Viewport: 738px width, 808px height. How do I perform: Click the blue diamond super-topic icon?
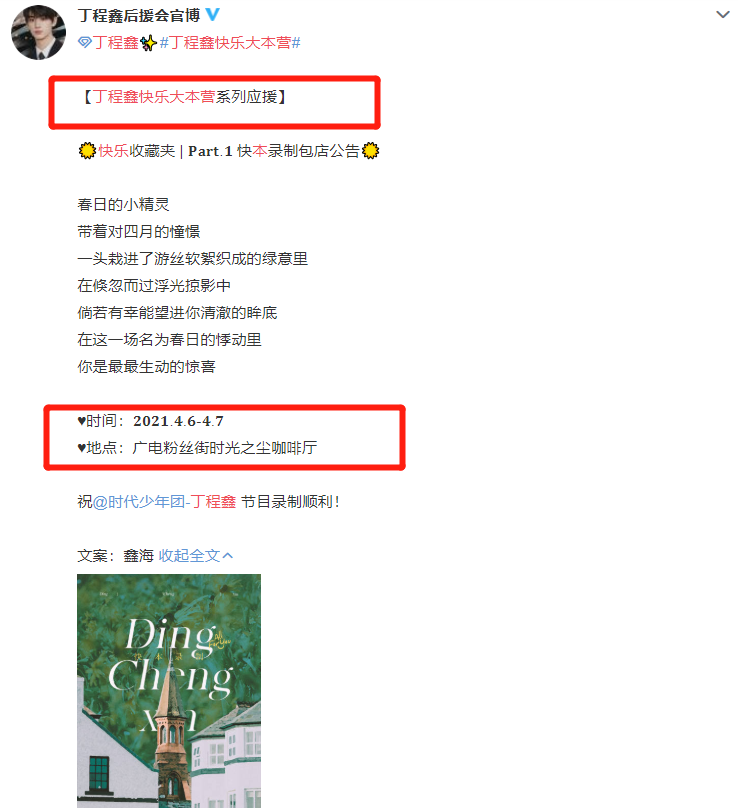coord(85,42)
